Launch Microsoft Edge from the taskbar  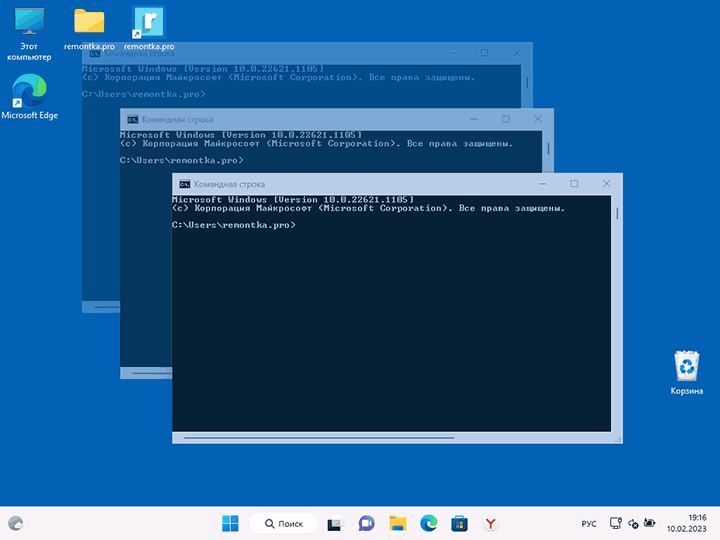pyautogui.click(x=428, y=523)
